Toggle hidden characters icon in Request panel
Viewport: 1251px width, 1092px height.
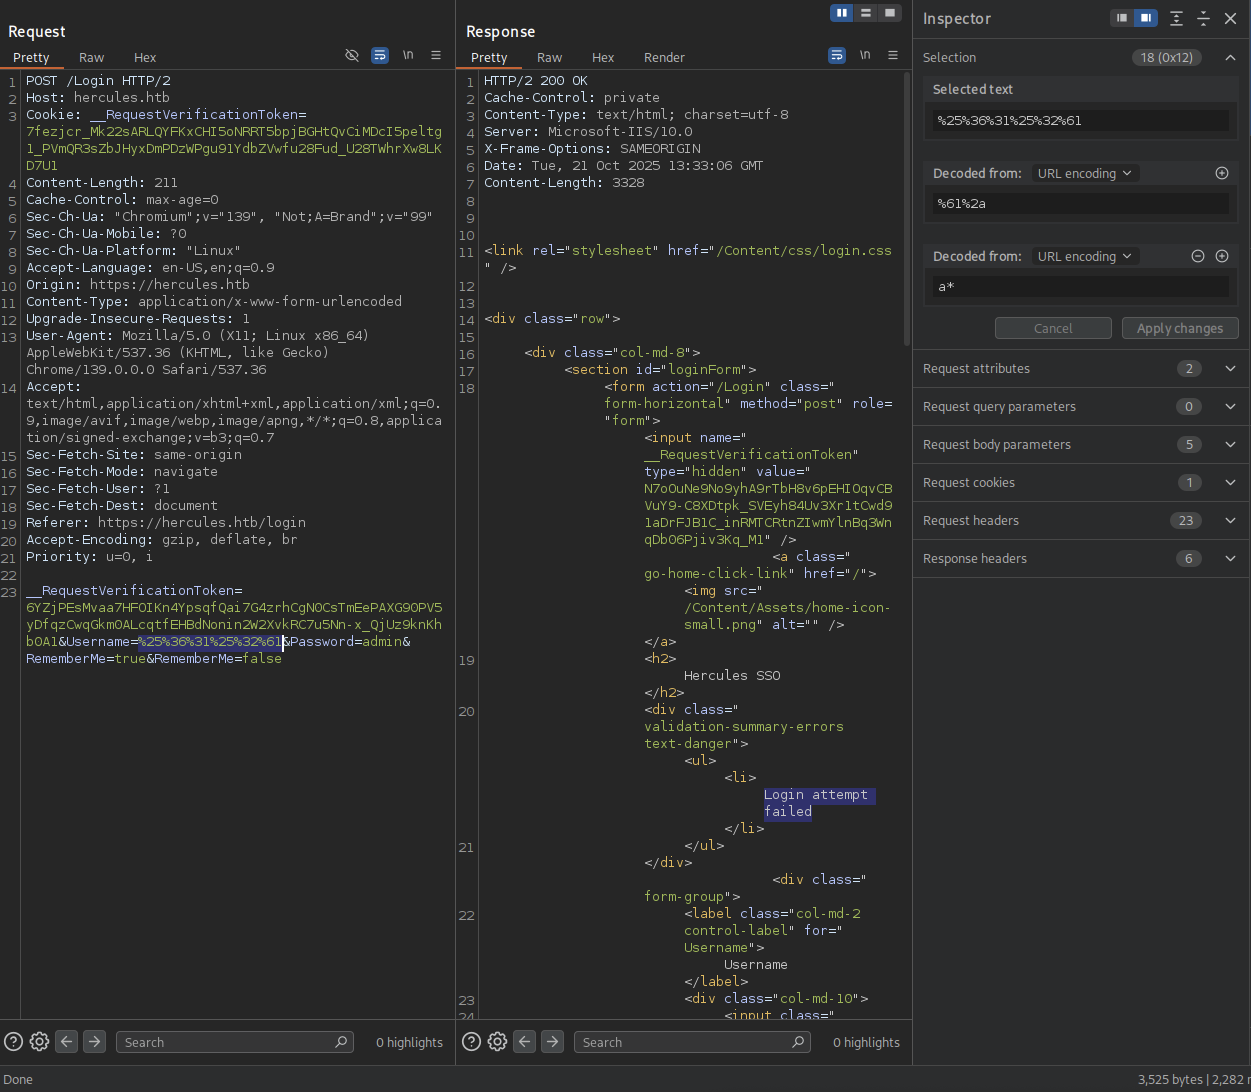click(352, 56)
